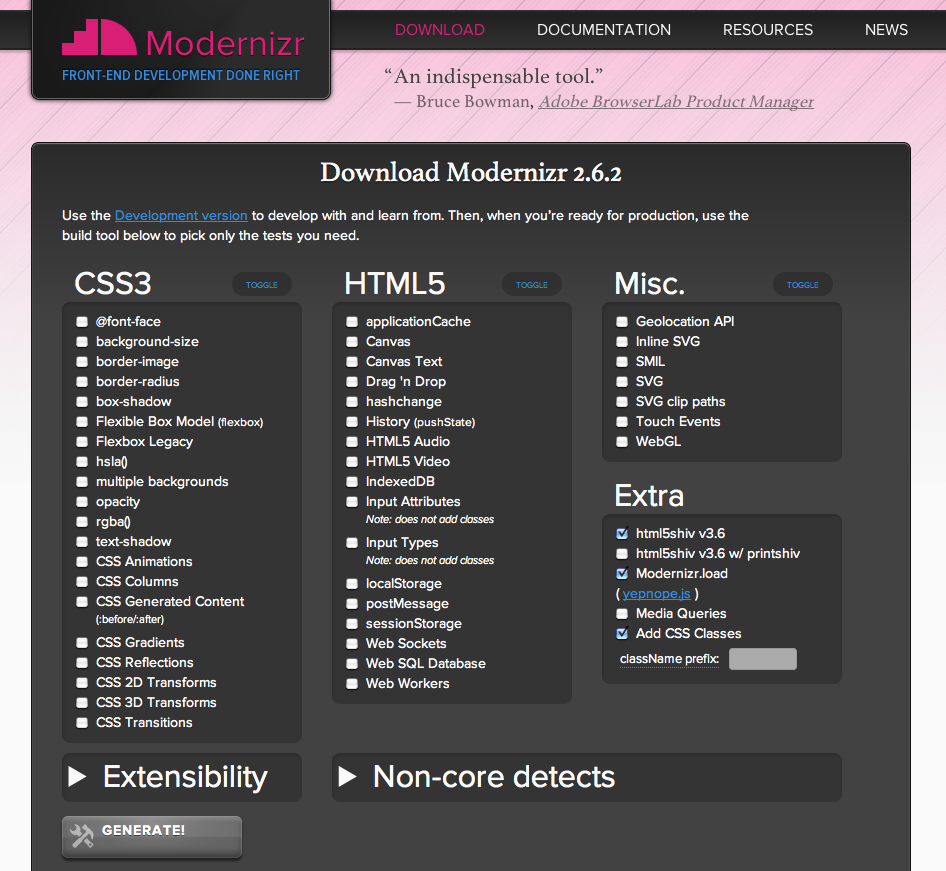Uncheck the Modernizr.load checkbox
This screenshot has width=946, height=871.
pos(622,574)
